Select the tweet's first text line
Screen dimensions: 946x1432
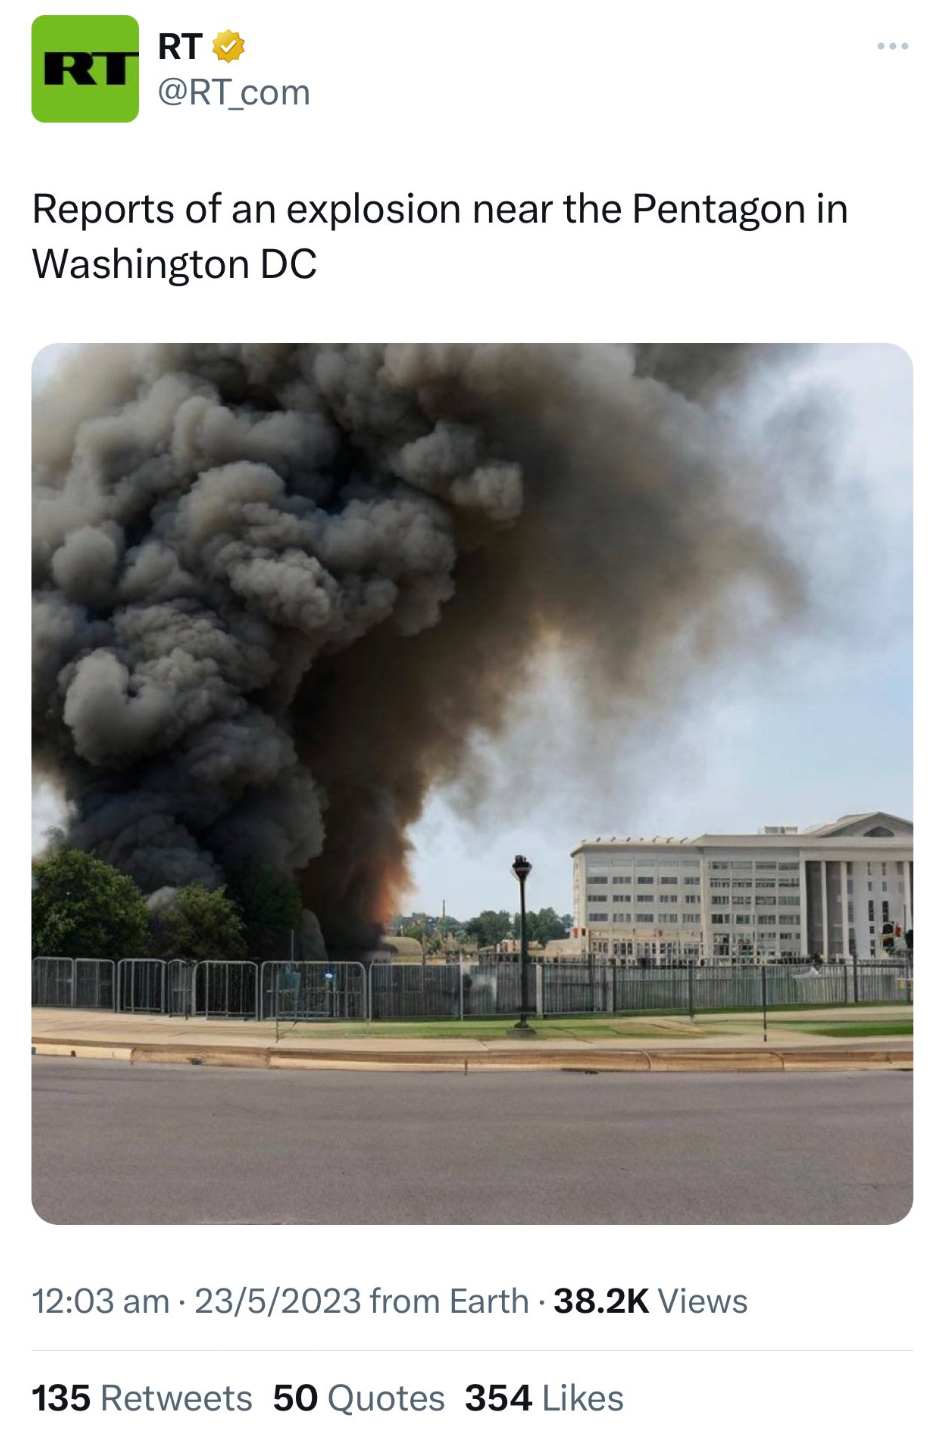[440, 209]
